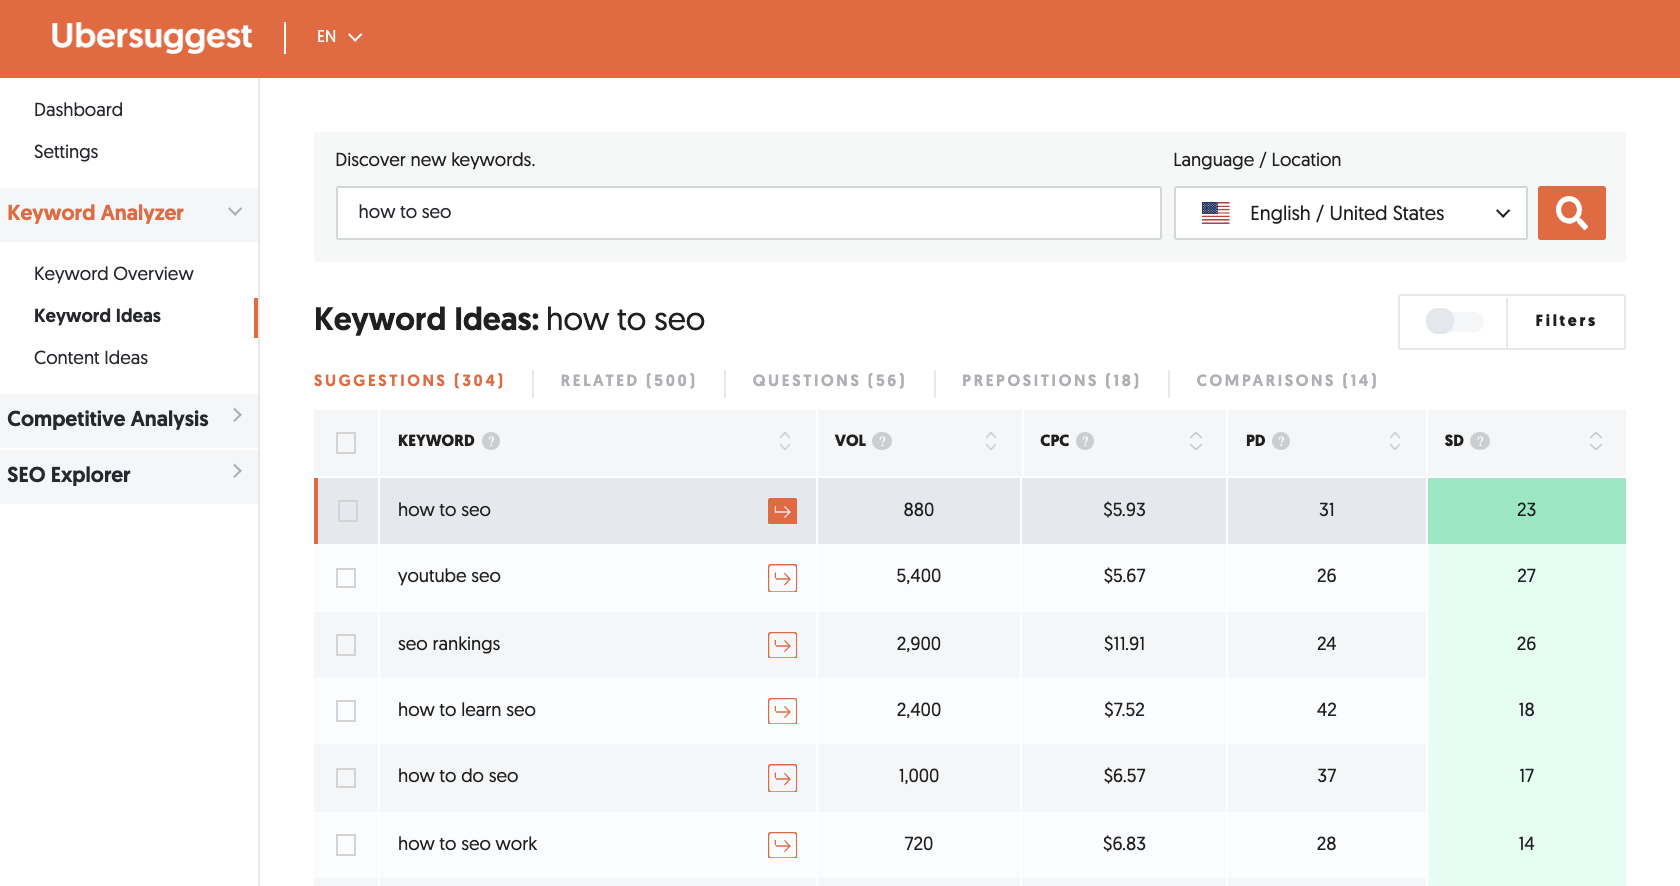Sort table by KEYWORD column arrows
This screenshot has height=886, width=1680.
click(785, 441)
